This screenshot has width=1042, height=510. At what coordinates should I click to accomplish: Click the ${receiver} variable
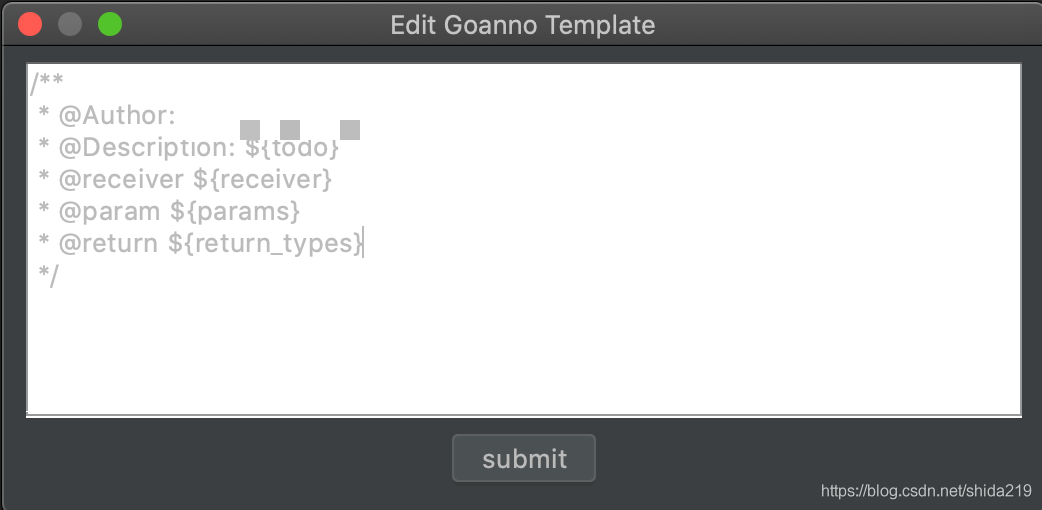coord(262,180)
